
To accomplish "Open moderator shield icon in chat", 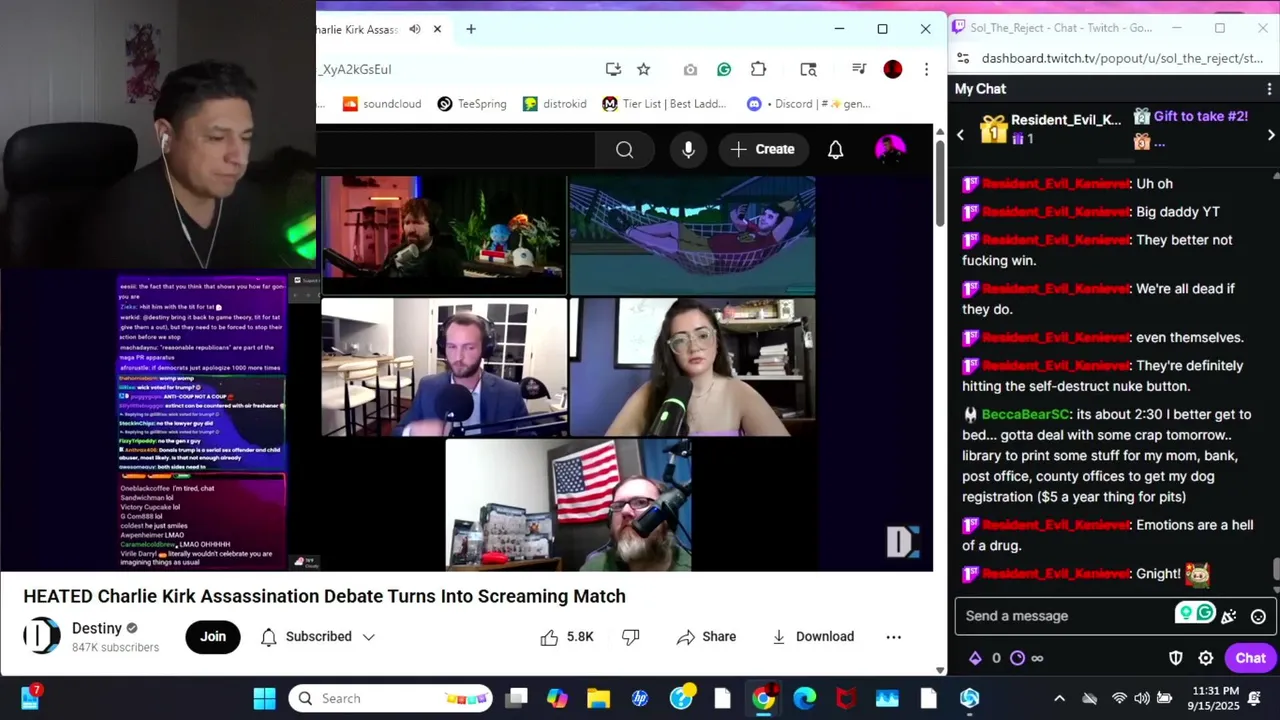I will tap(1176, 658).
